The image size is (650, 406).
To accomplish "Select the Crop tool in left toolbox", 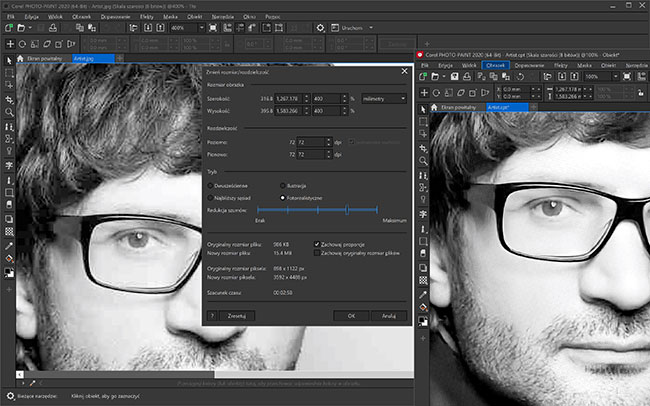I will [x=9, y=100].
